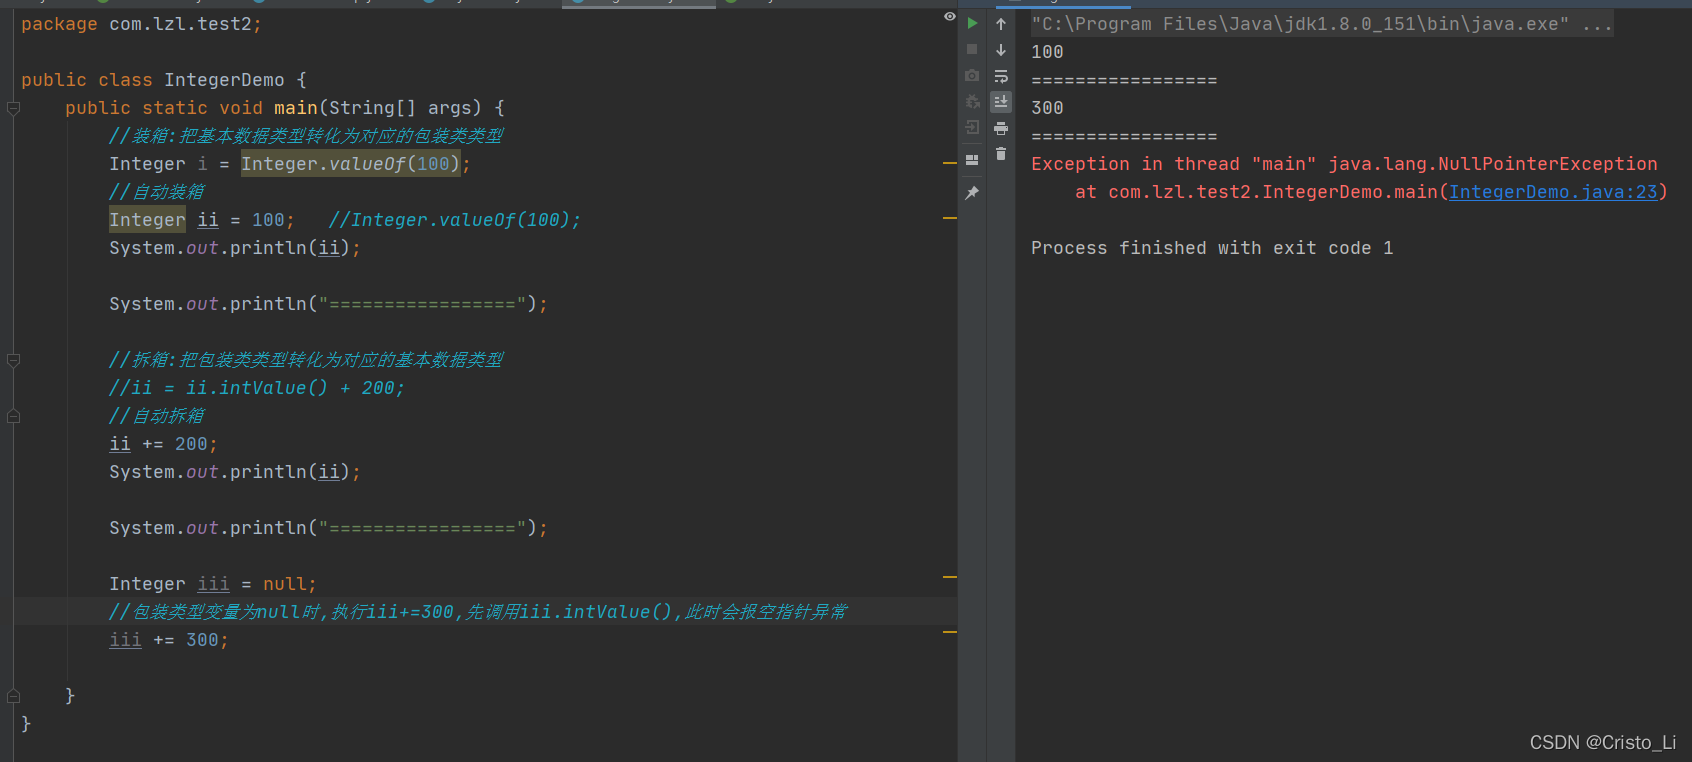Image resolution: width=1692 pixels, height=762 pixels.
Task: Open IntegerDemo.java:23 stack trace link
Action: 1553,192
